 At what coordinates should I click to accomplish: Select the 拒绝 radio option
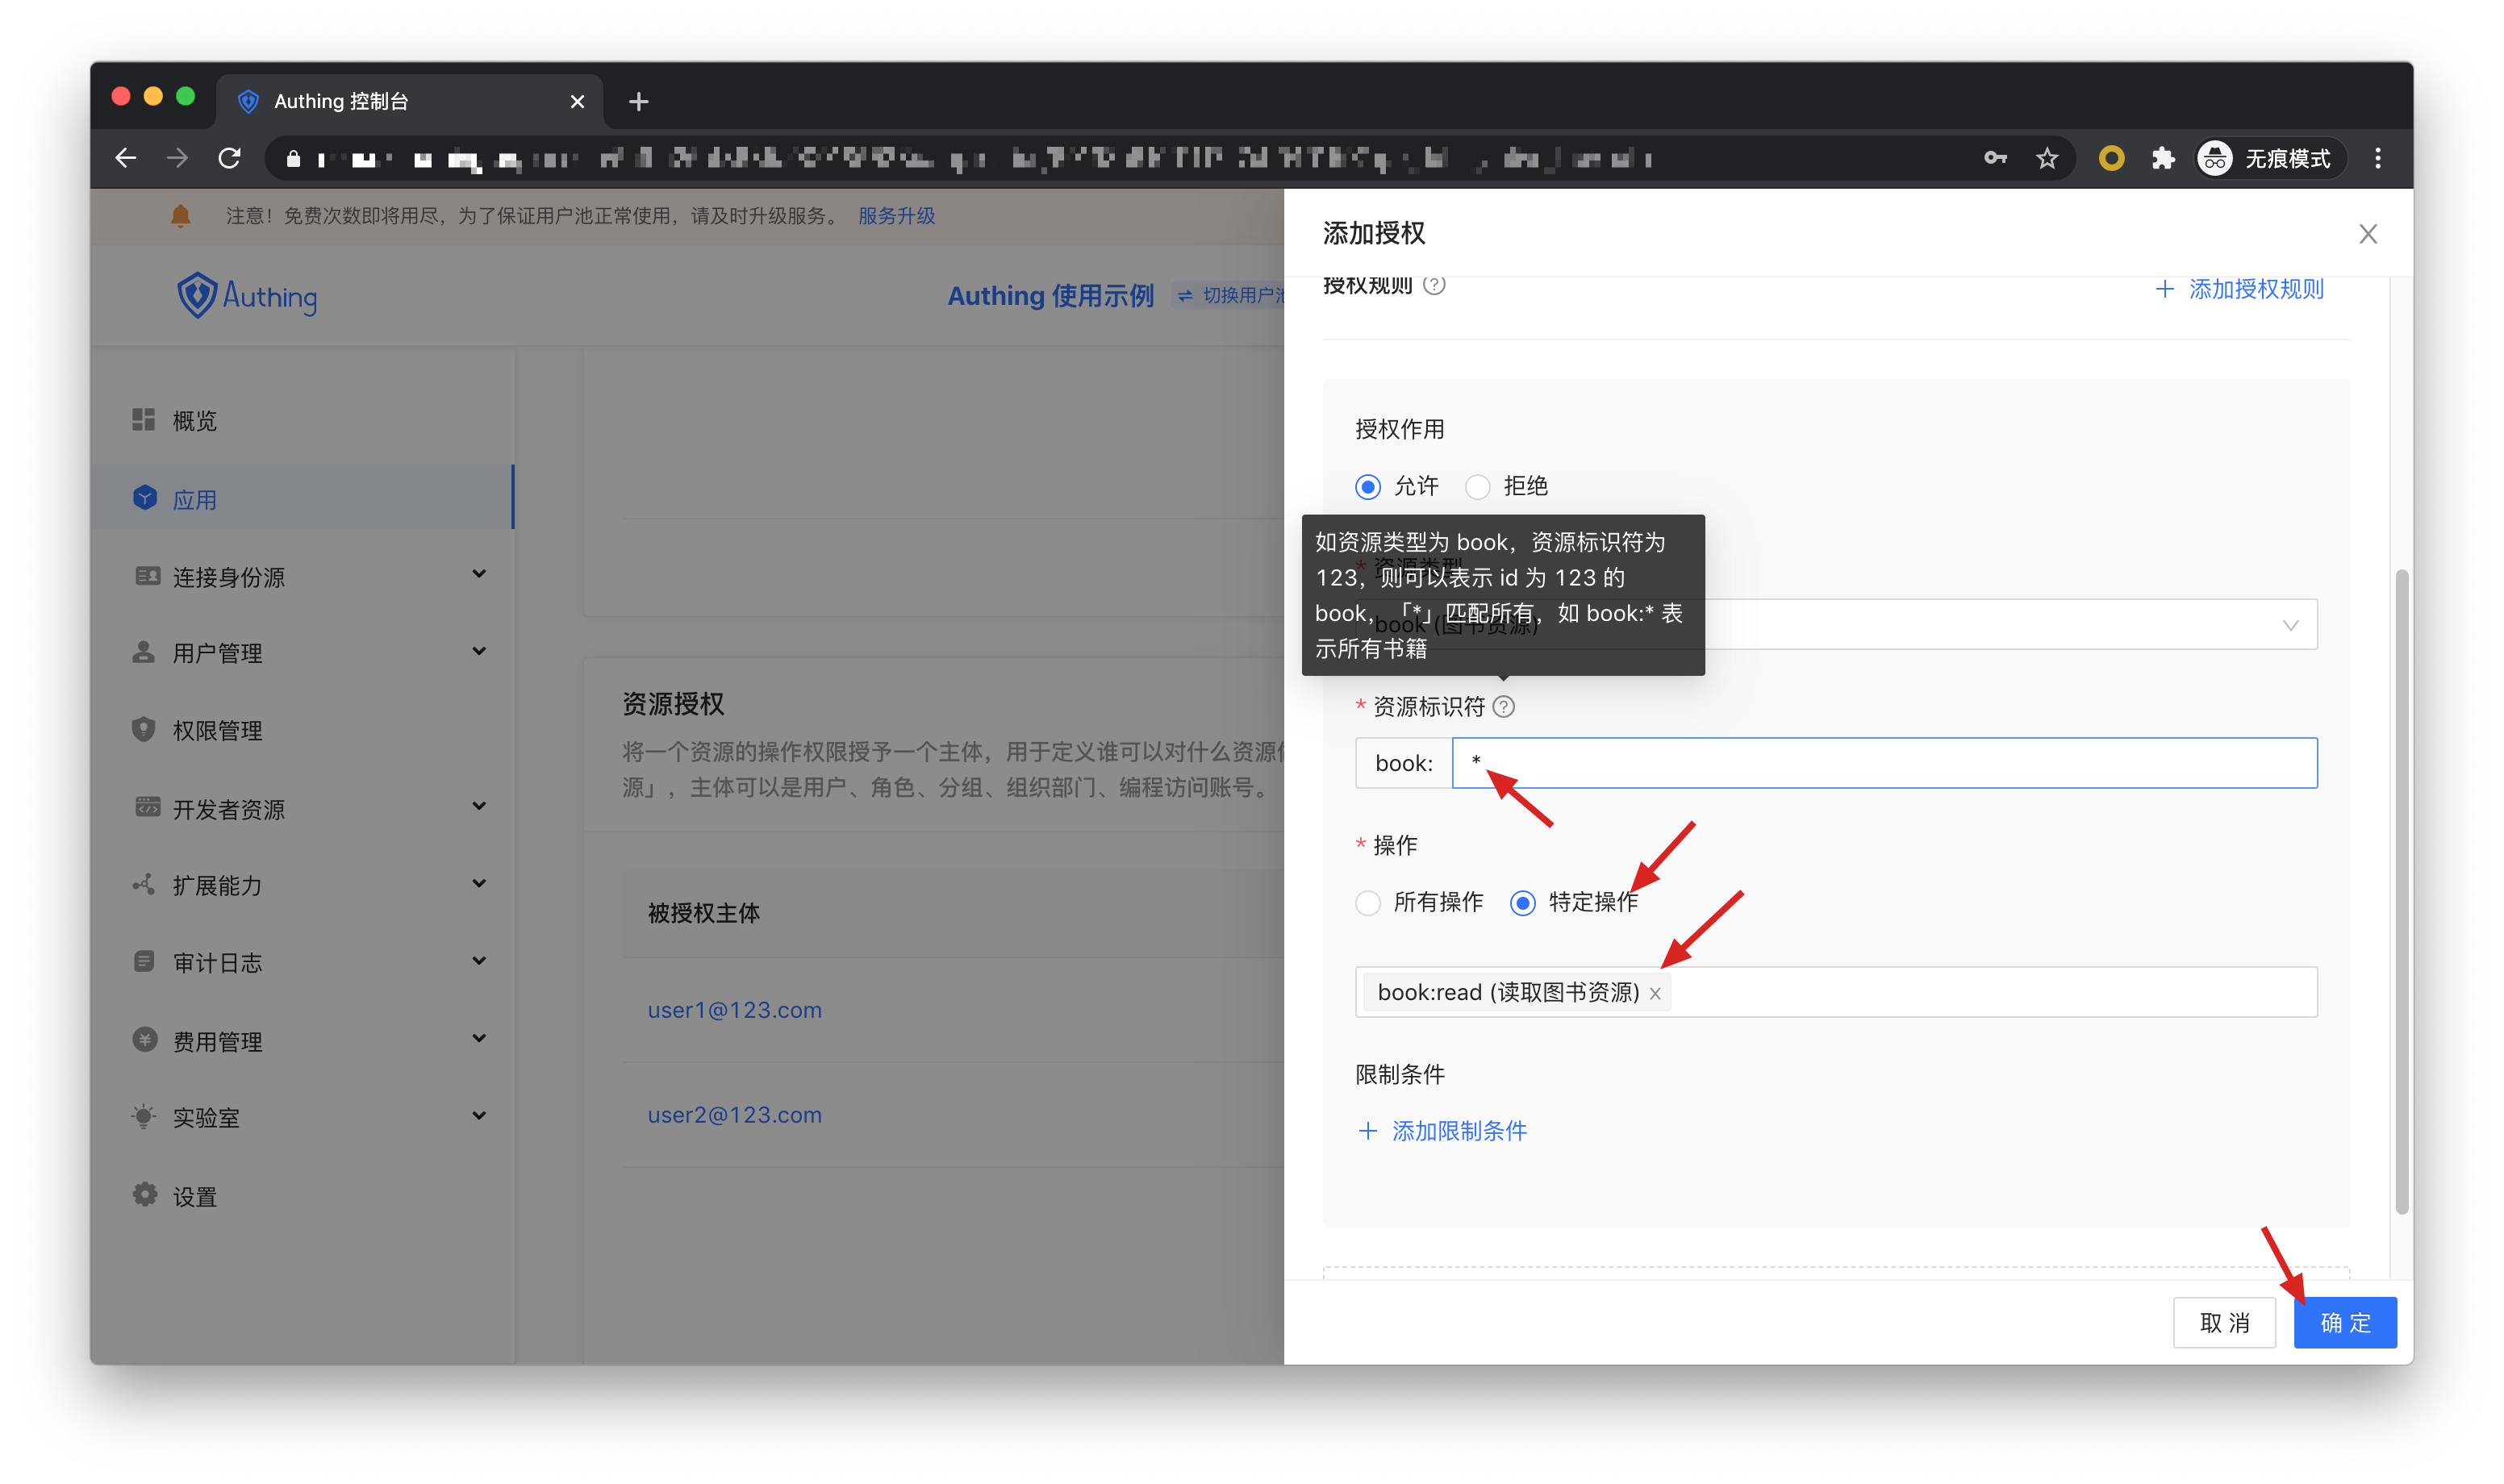(x=1477, y=487)
